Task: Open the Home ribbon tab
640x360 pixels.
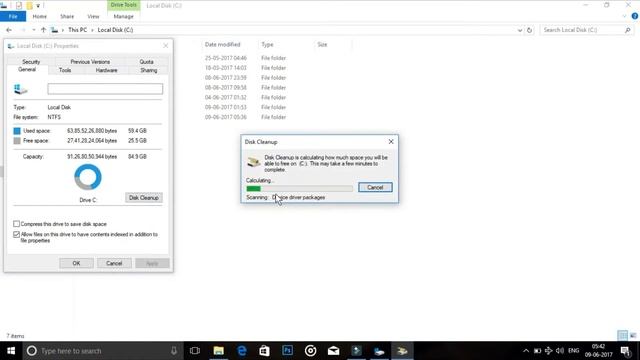Action: (39, 16)
